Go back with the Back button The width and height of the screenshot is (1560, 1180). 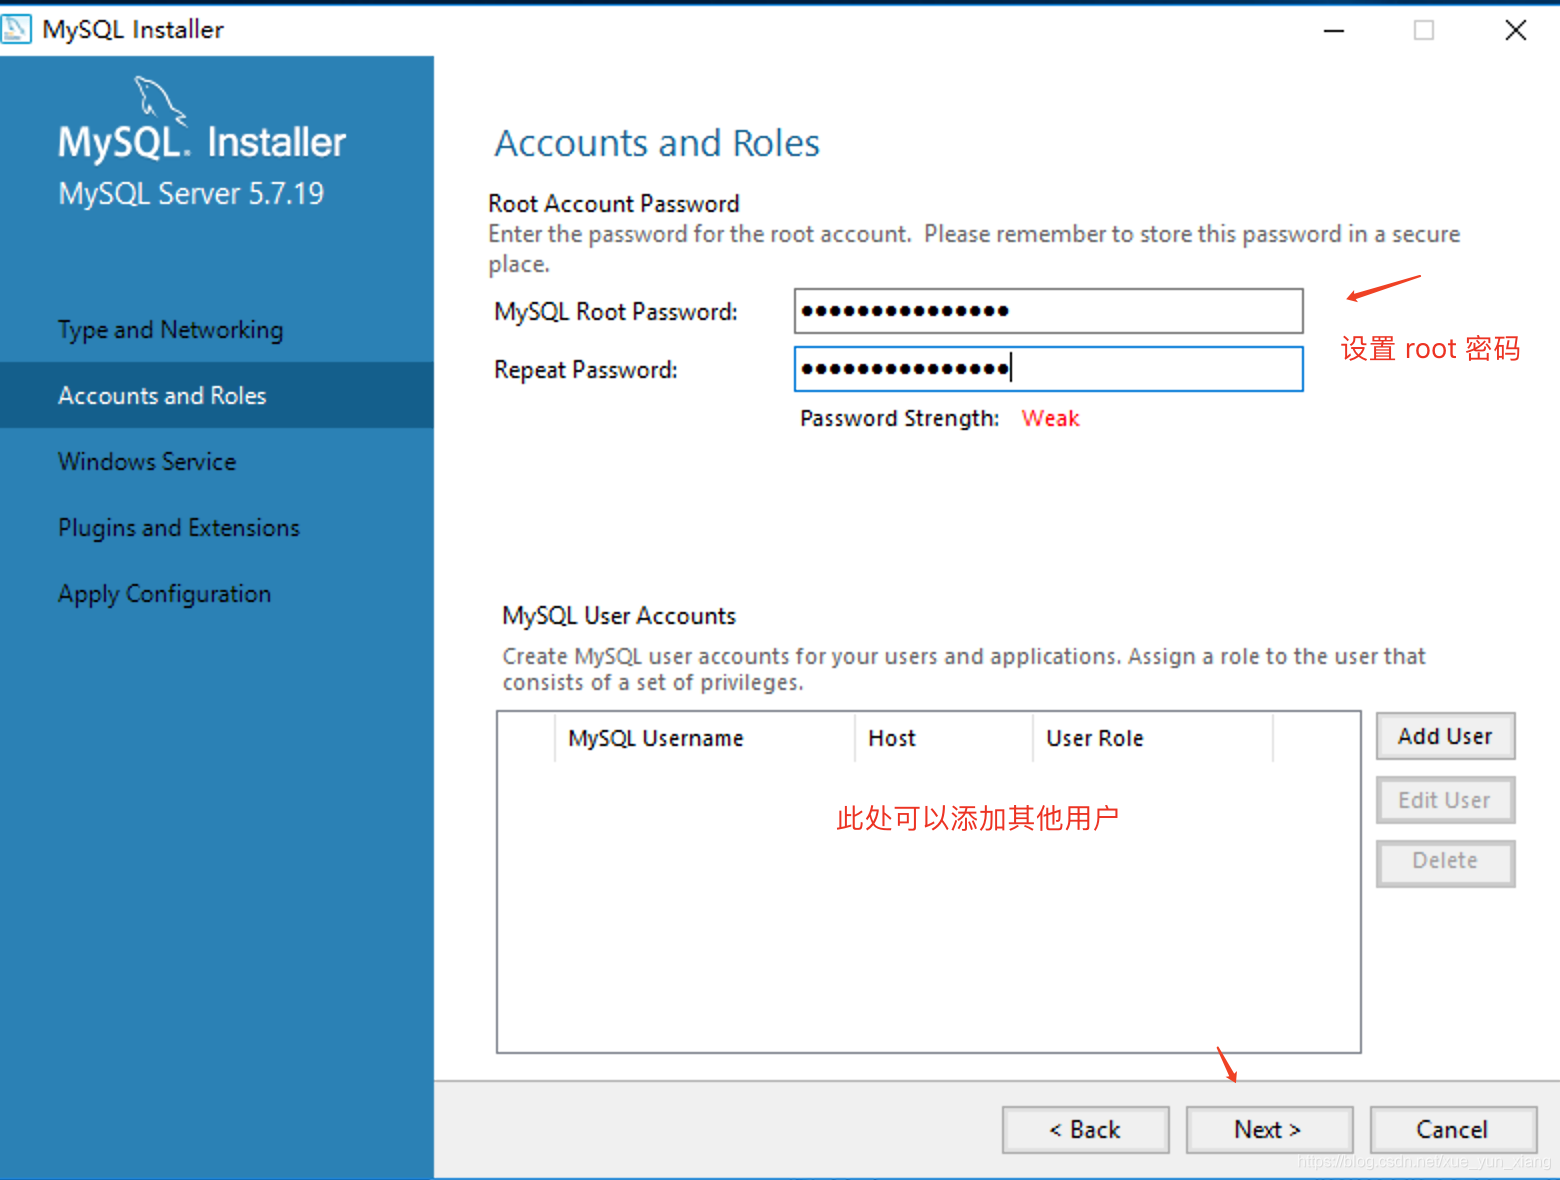(1085, 1130)
